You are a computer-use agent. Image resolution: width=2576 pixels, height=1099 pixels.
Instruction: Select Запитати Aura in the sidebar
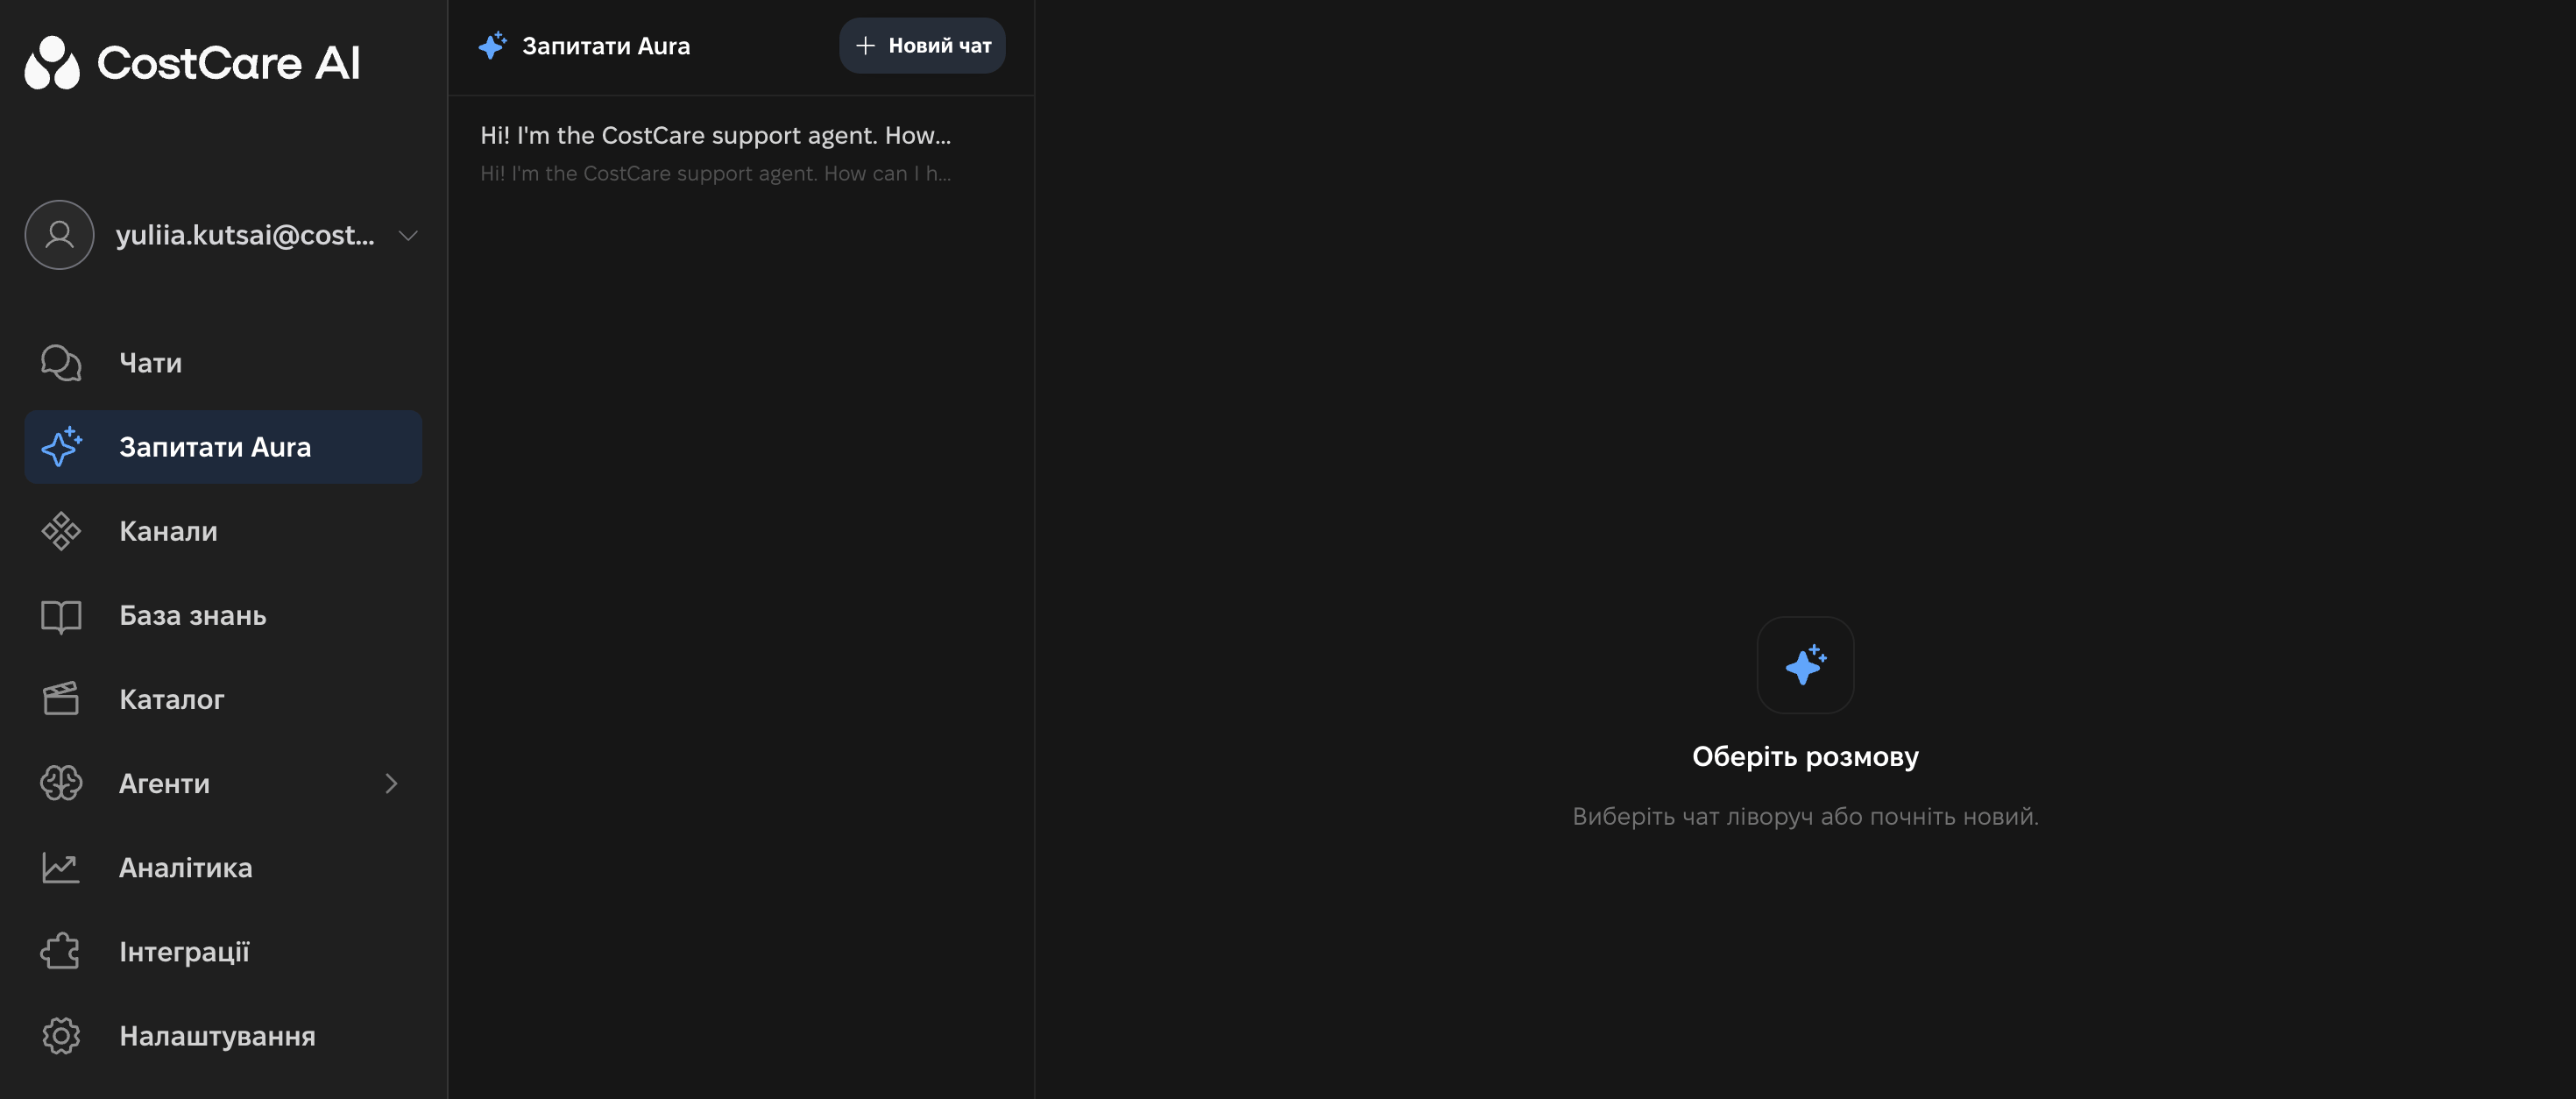tap(223, 447)
